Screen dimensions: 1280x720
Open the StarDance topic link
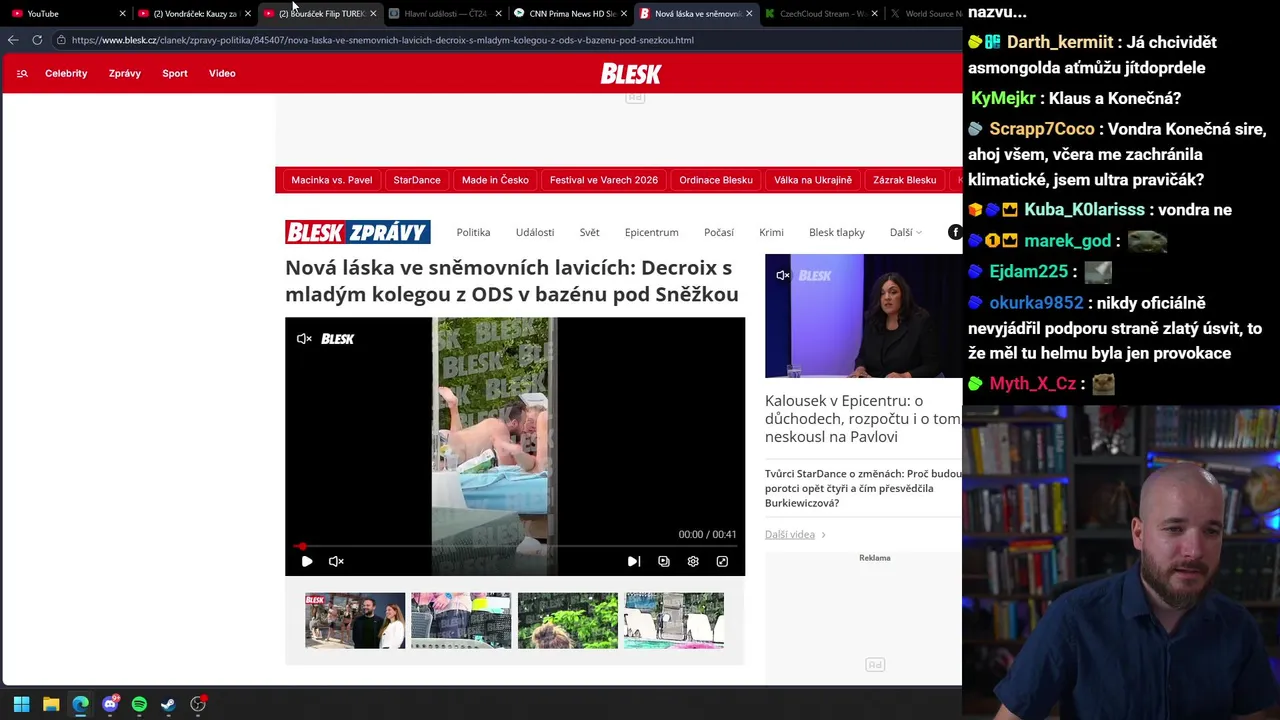pyautogui.click(x=417, y=180)
